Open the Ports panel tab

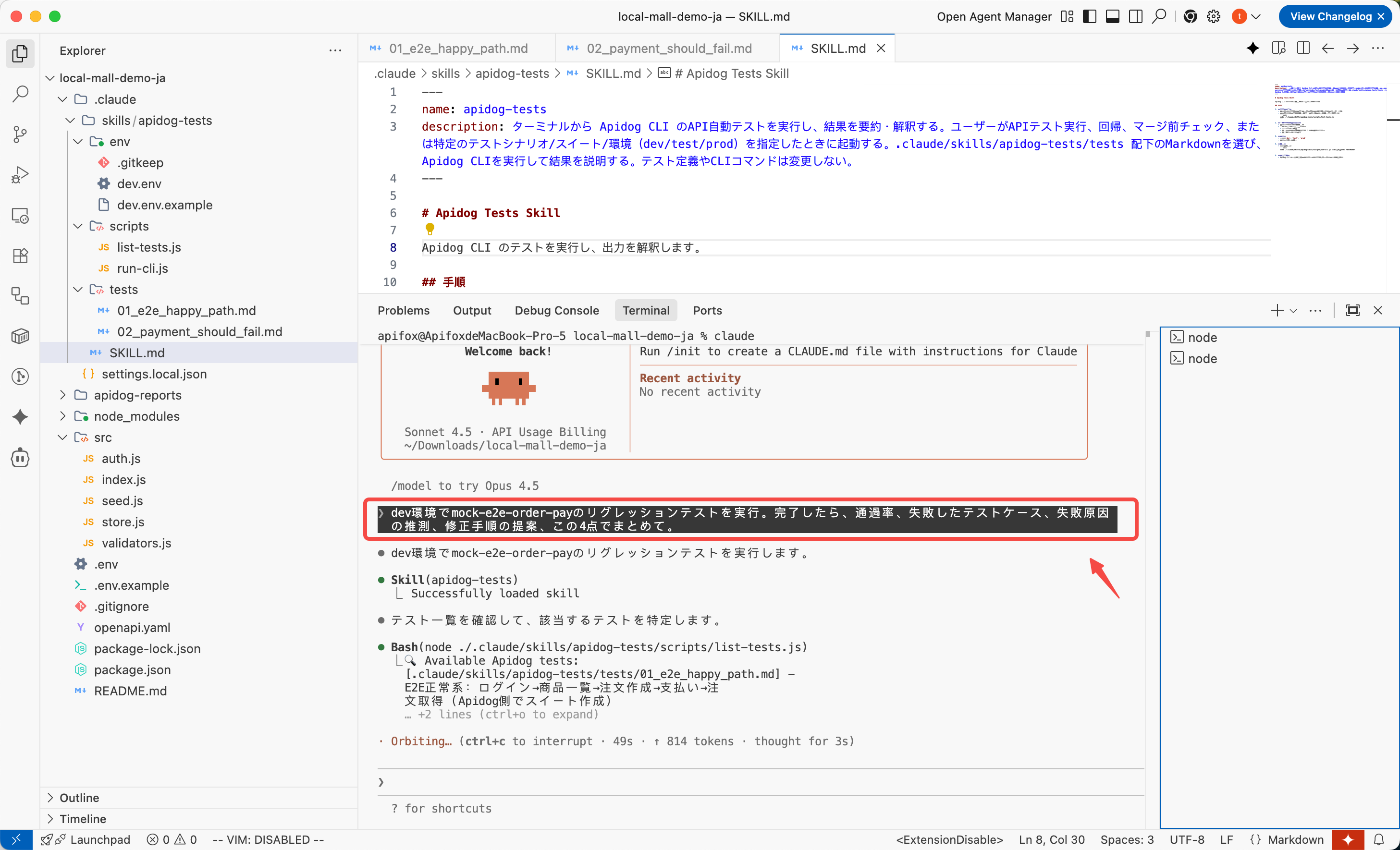(707, 310)
